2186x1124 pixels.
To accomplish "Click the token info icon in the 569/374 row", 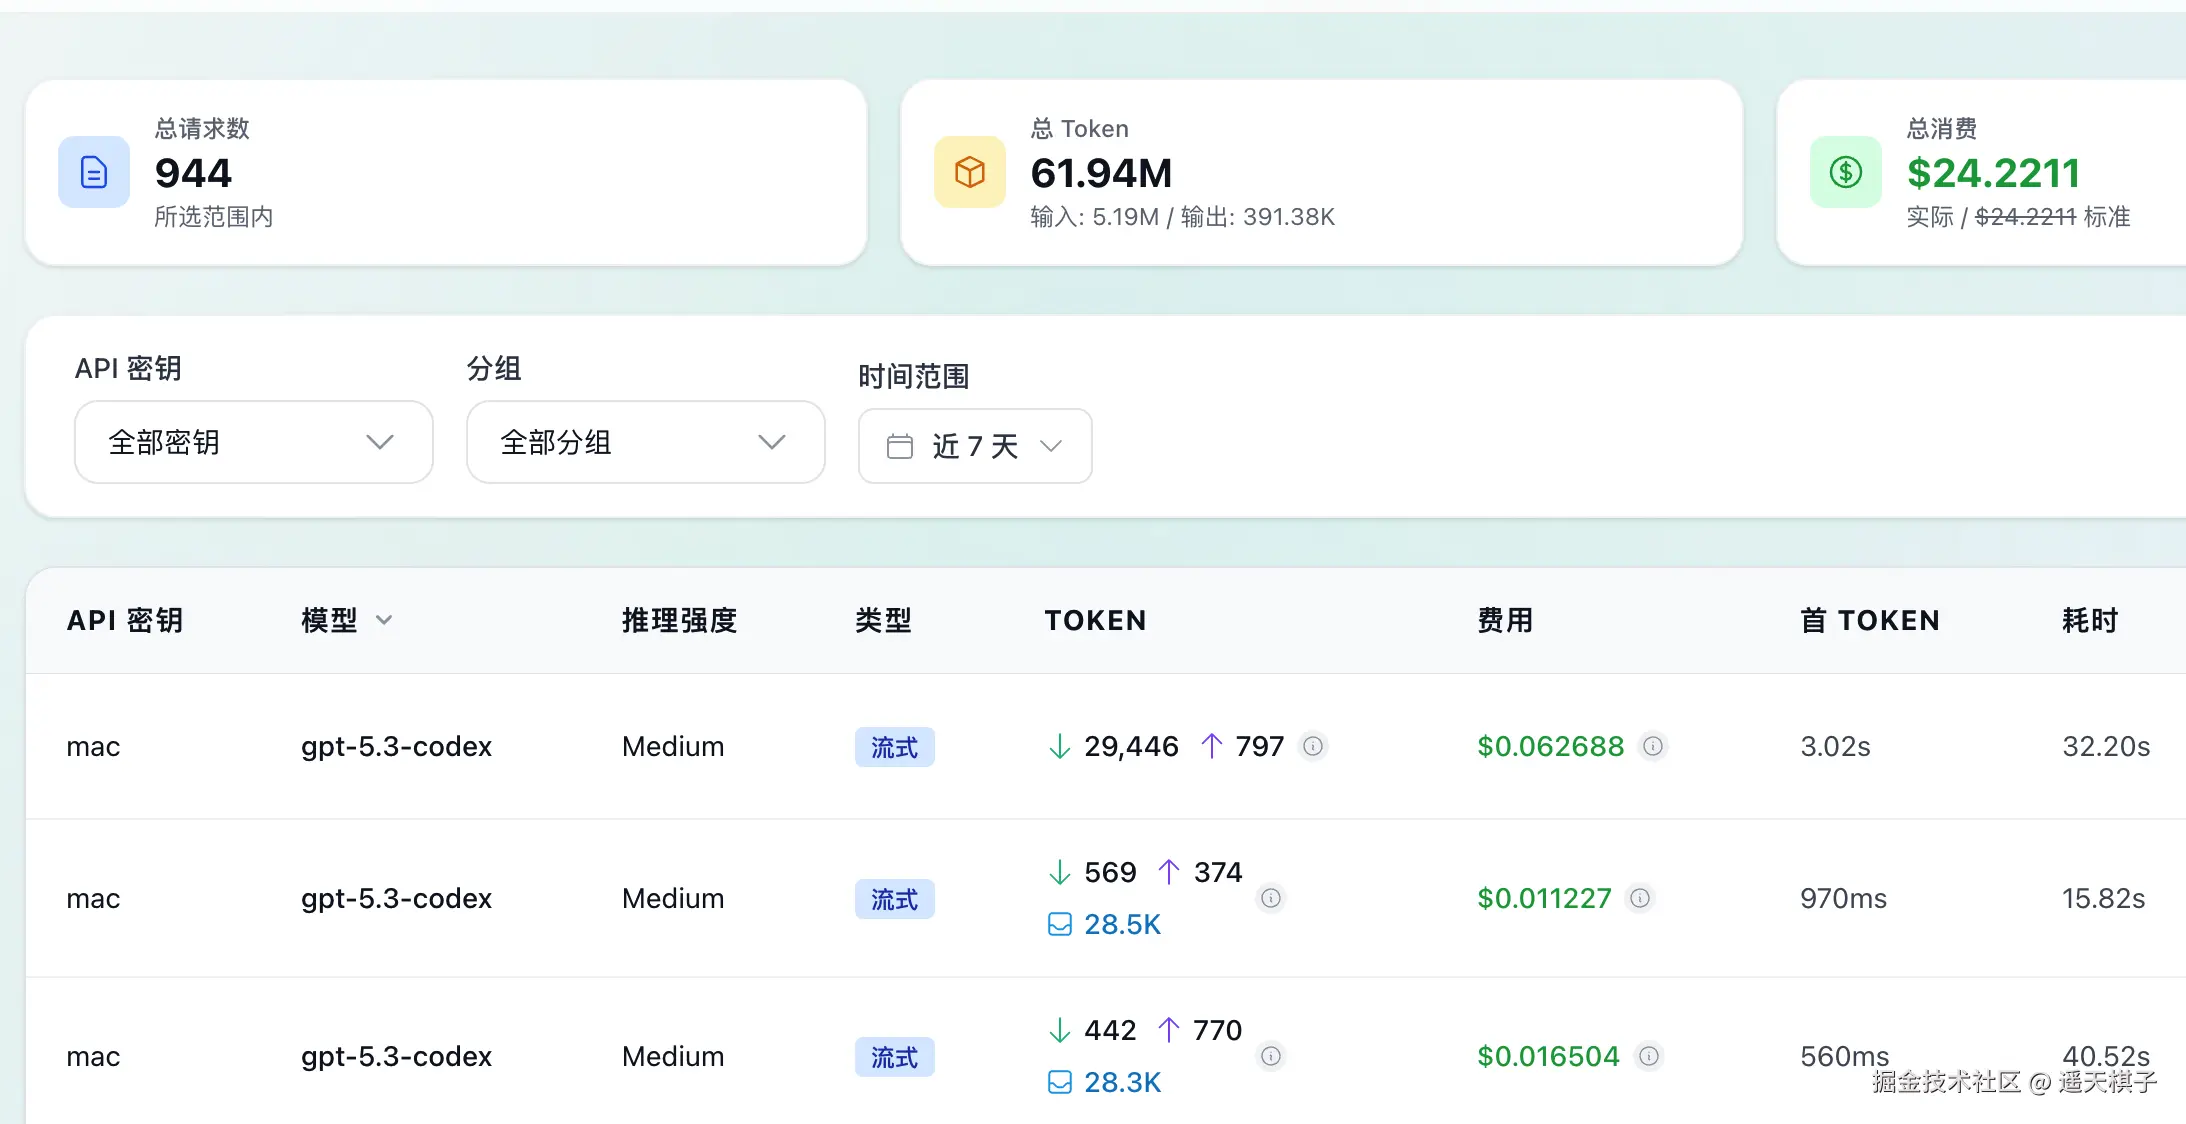I will point(1271,898).
